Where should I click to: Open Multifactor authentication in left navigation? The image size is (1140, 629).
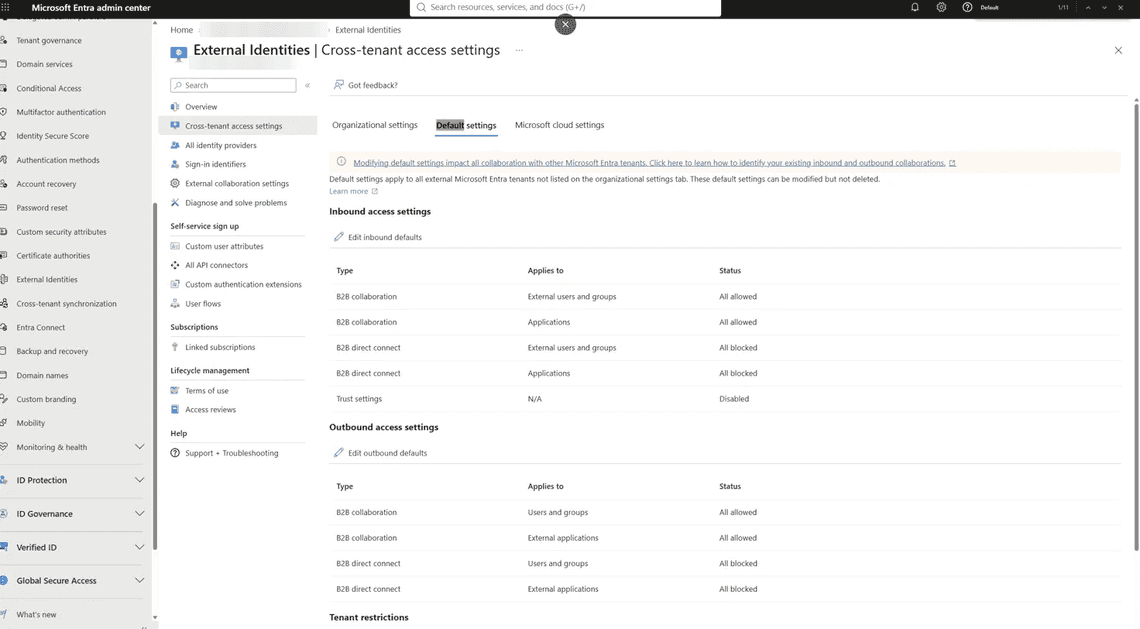coord(61,113)
